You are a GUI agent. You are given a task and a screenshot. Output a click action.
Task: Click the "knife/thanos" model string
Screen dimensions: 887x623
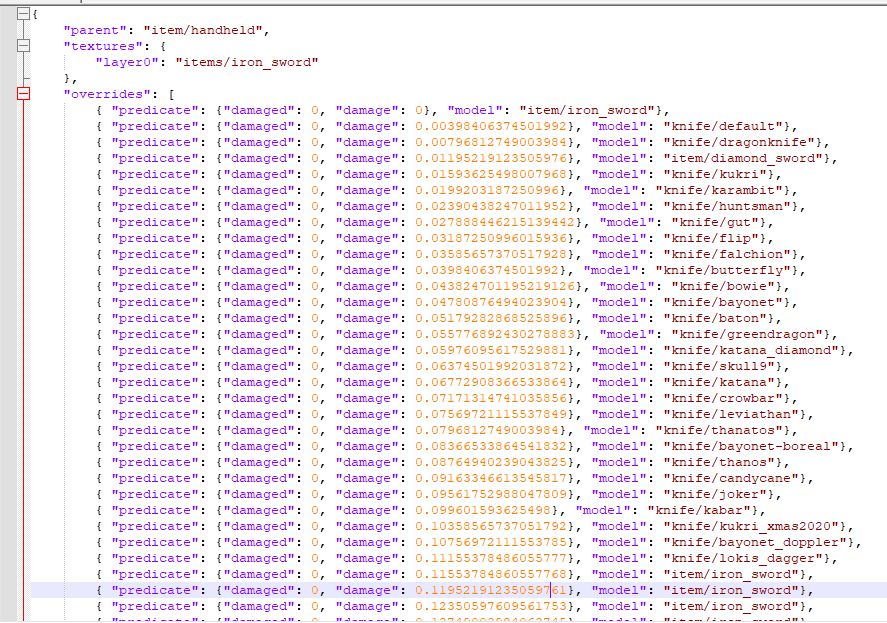[x=719, y=462]
